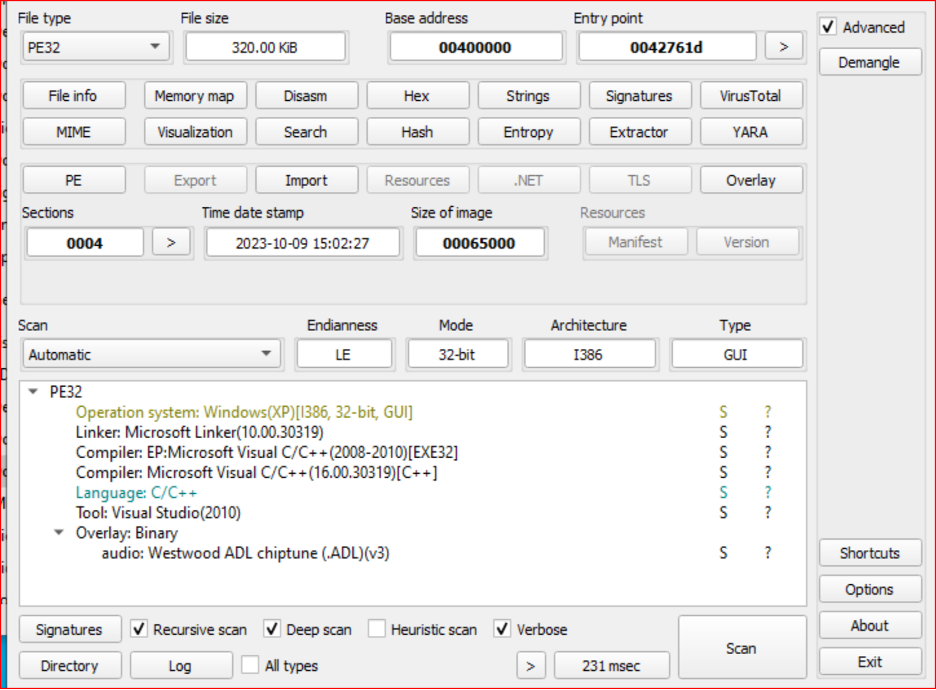This screenshot has height=690, width=936.
Task: Open the Hex viewer
Action: point(417,96)
